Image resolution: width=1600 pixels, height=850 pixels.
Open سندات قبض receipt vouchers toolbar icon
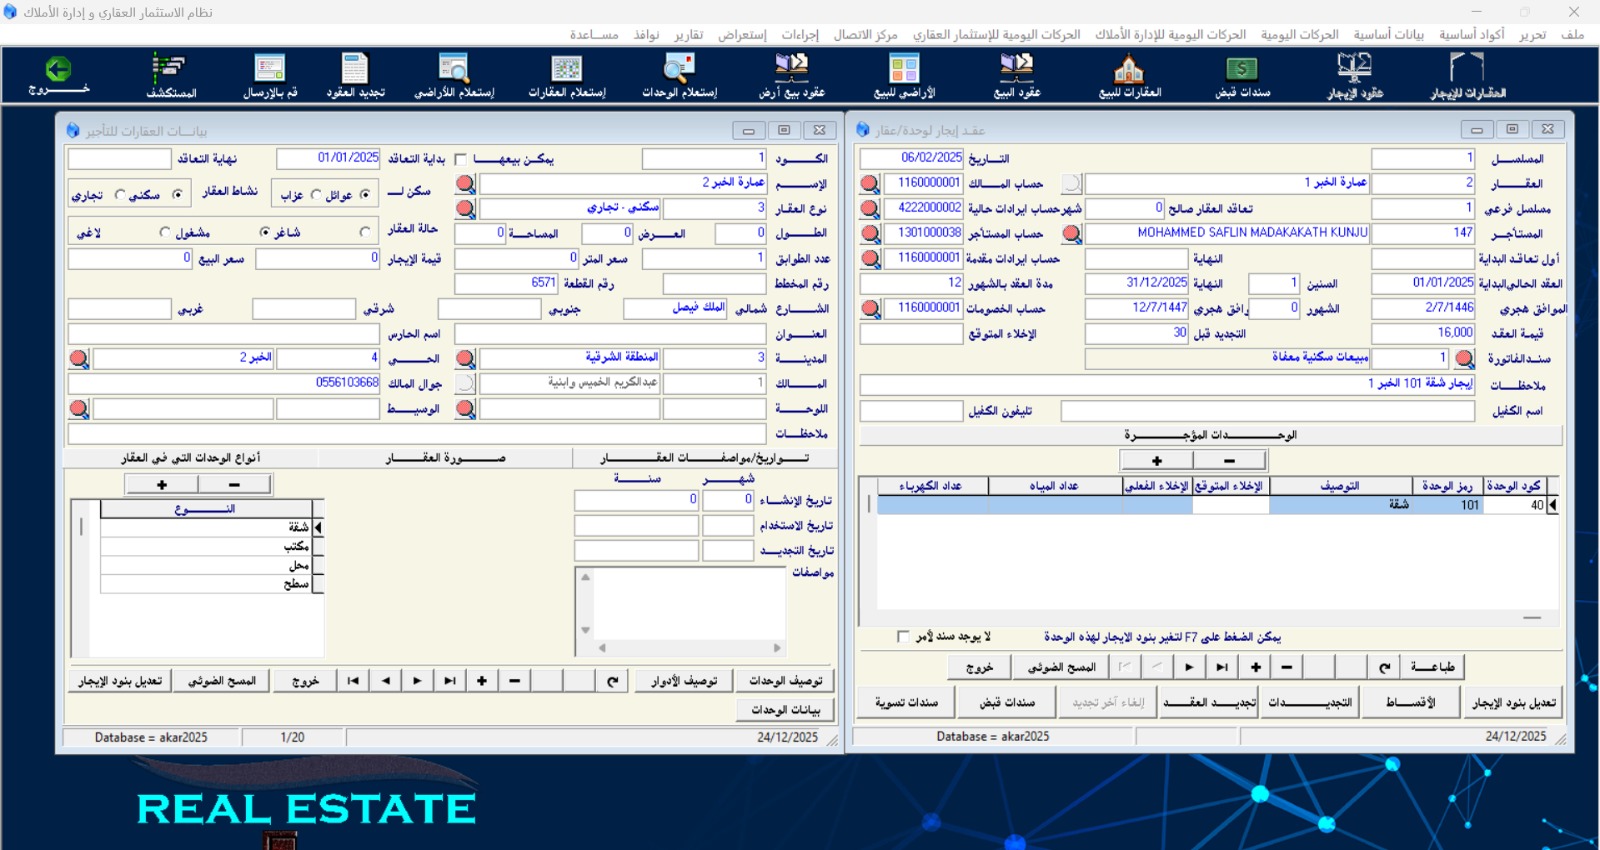pos(1242,75)
